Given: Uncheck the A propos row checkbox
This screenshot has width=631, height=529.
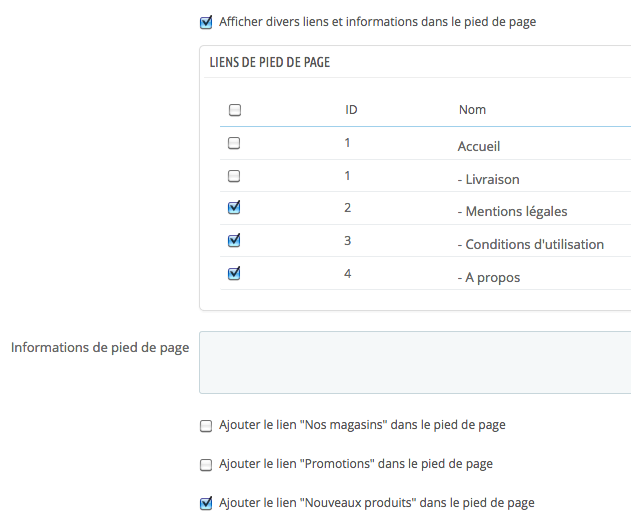Looking at the screenshot, I should coord(234,274).
